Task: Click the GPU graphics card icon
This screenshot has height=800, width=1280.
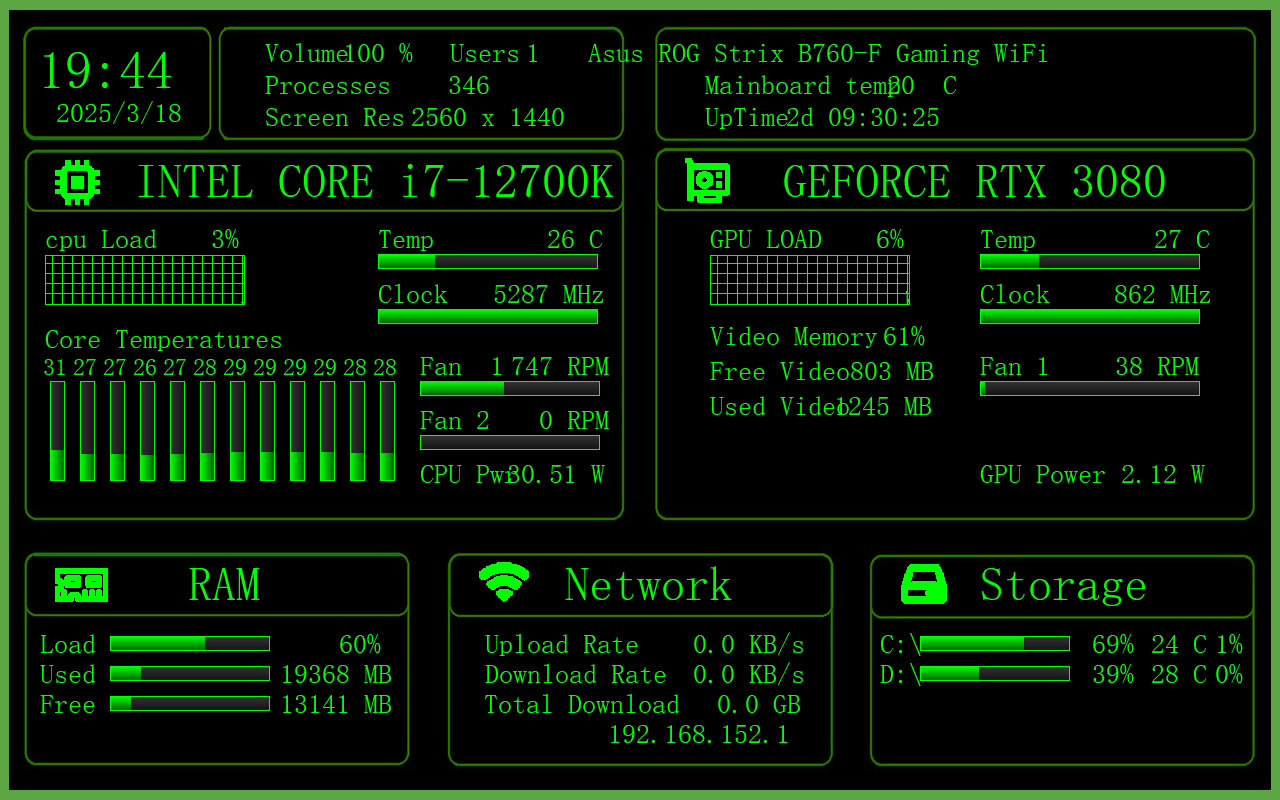Action: (x=707, y=181)
